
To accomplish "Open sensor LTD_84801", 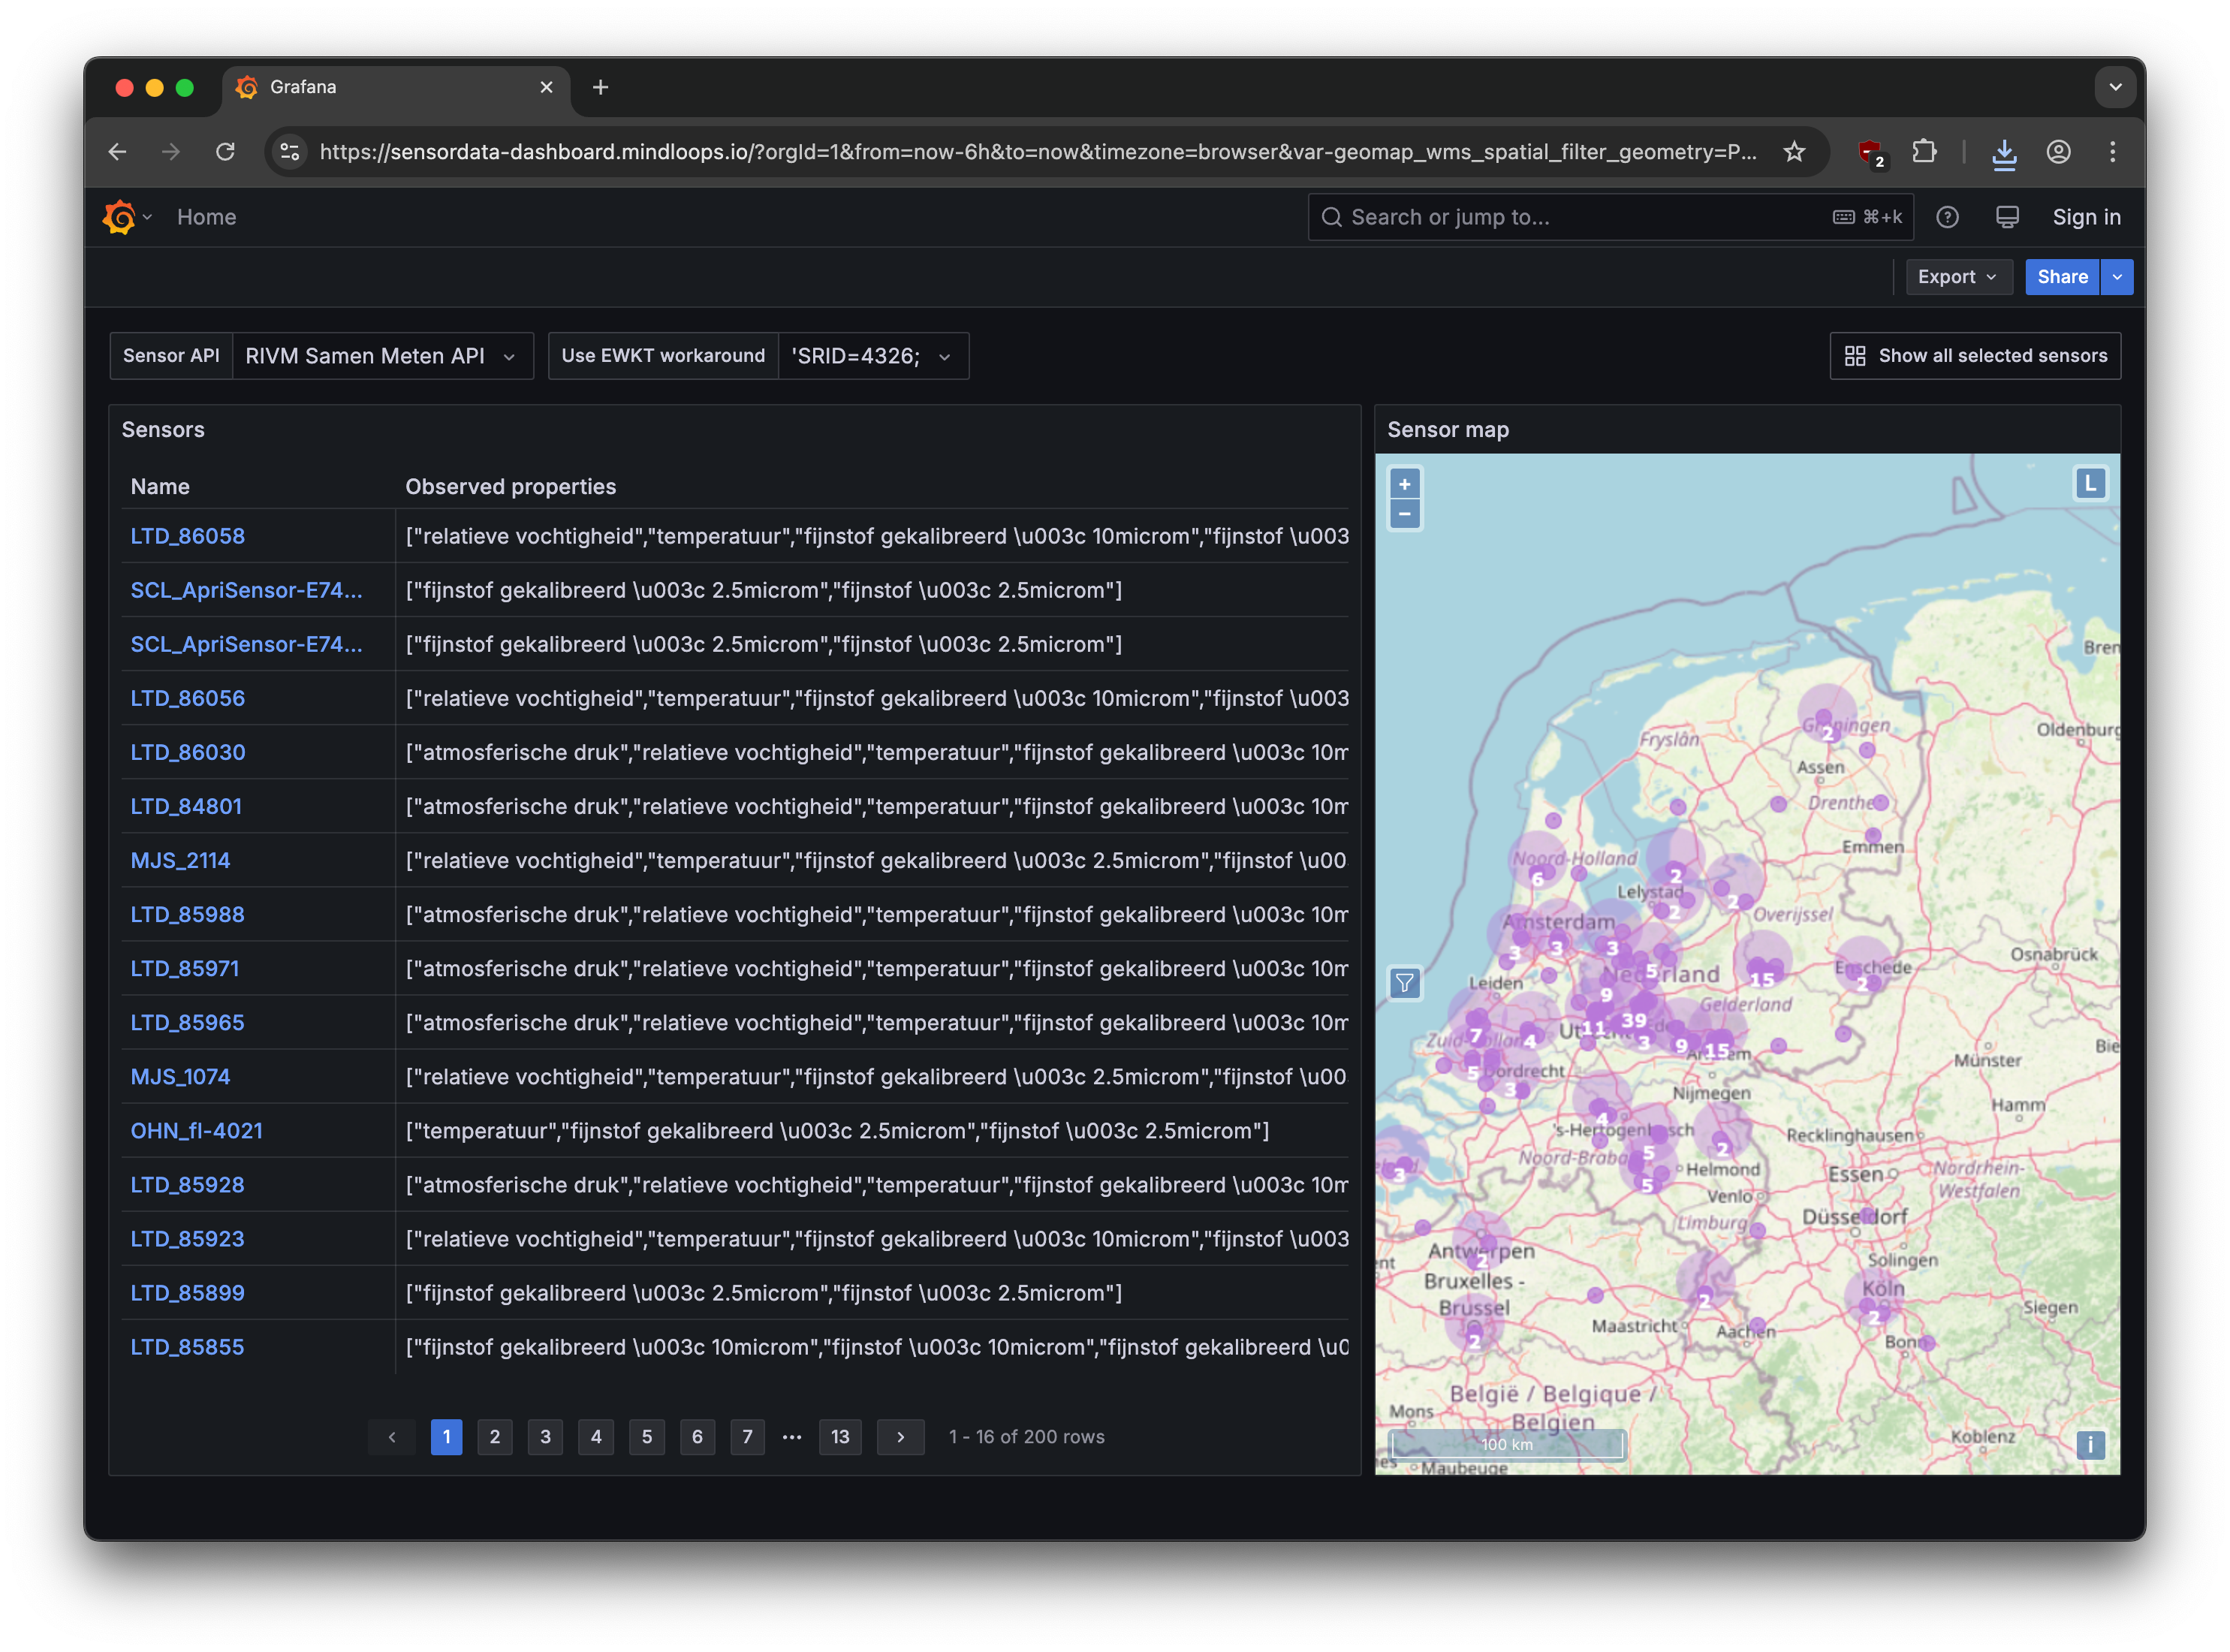I will 186,806.
